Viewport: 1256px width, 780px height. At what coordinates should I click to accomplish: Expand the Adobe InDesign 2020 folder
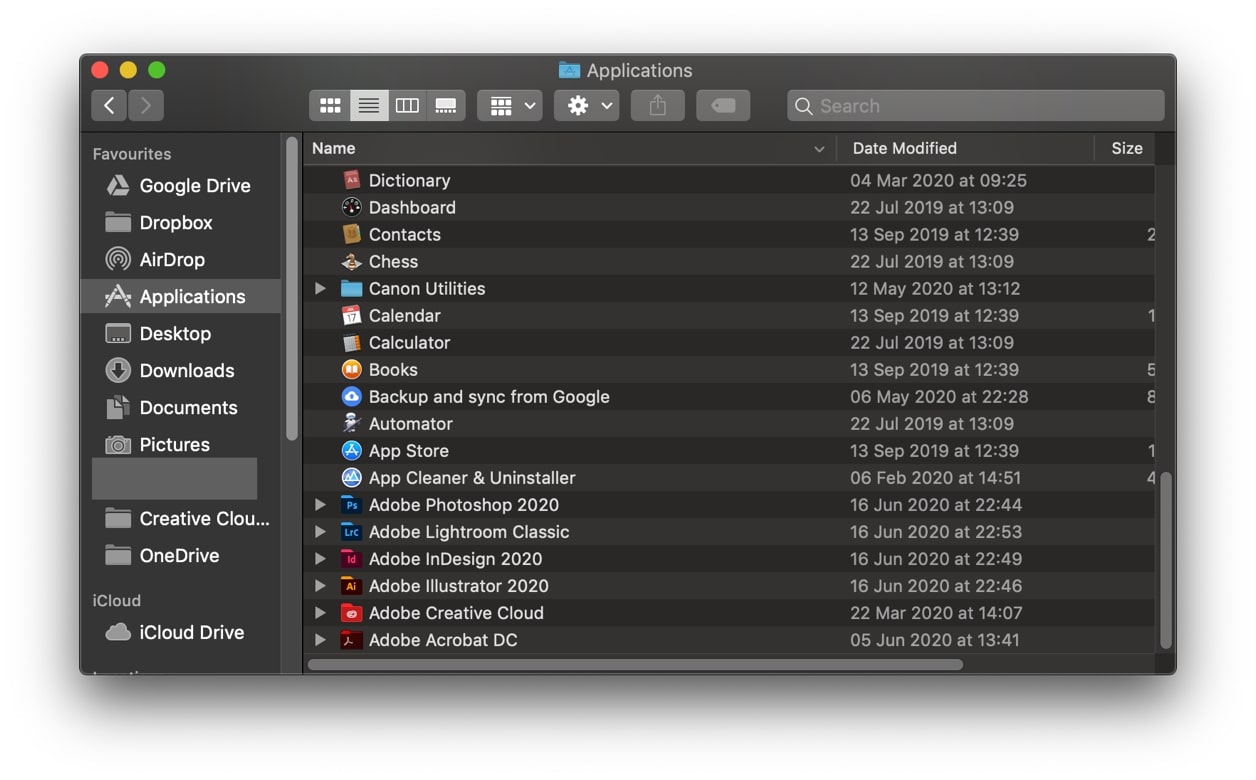coord(320,558)
